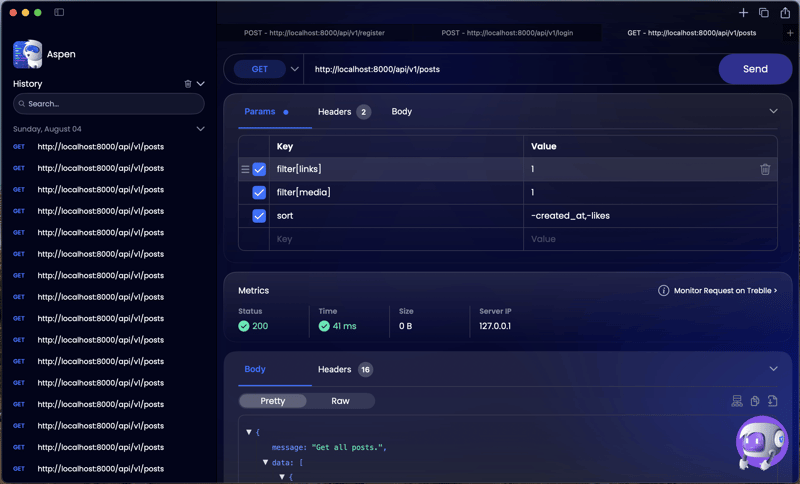800x484 pixels.
Task: Switch response view to Raw
Action: 340,401
